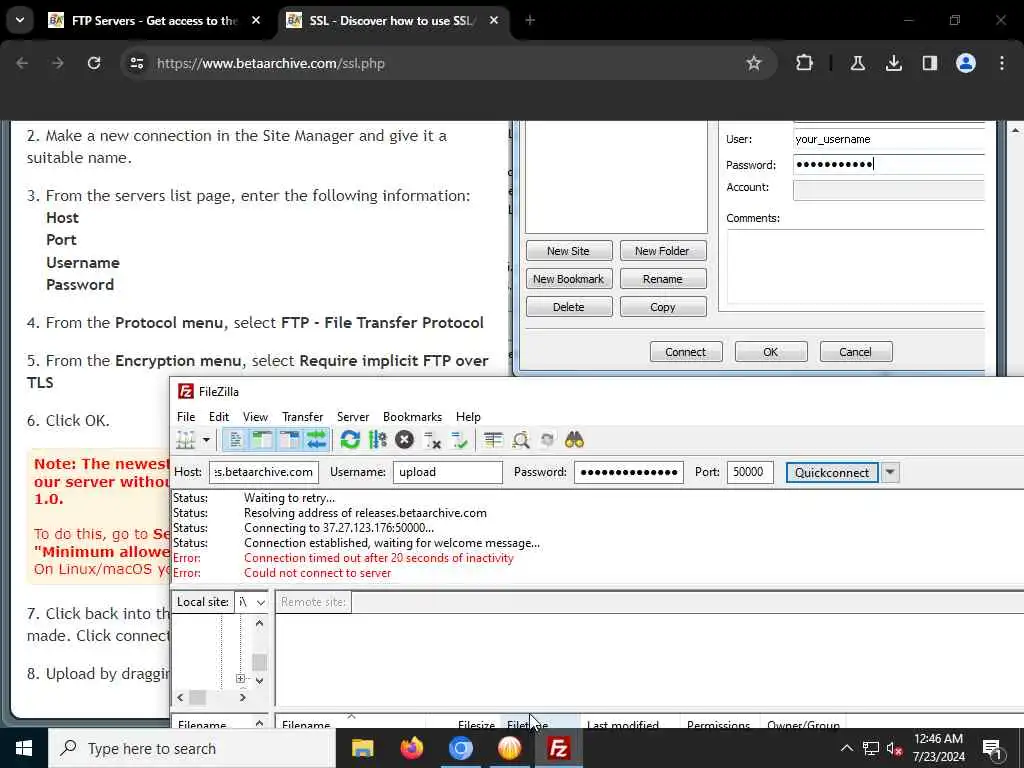Click the Reconnect to last server icon
Viewport: 1024px width, 768px height.
(x=459, y=440)
